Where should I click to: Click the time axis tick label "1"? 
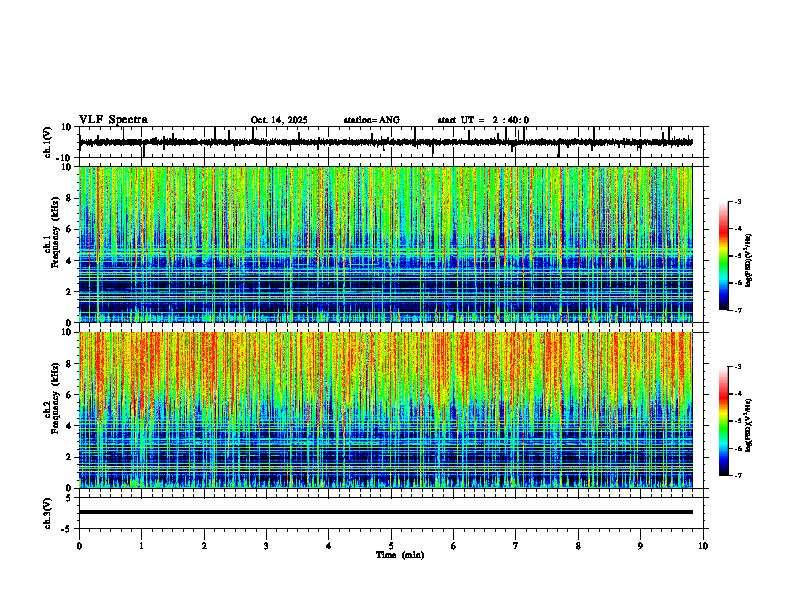141,546
